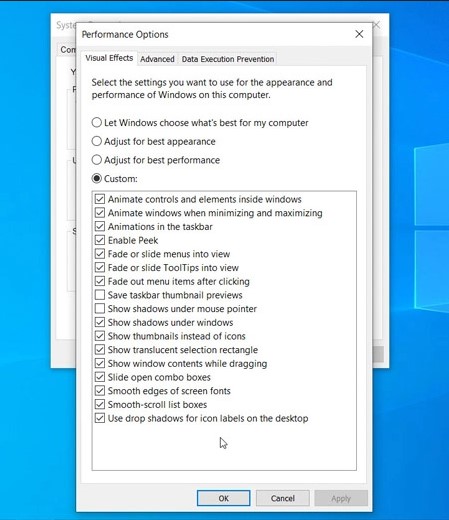Click the Cancel button
This screenshot has height=520, width=449.
tap(283, 498)
